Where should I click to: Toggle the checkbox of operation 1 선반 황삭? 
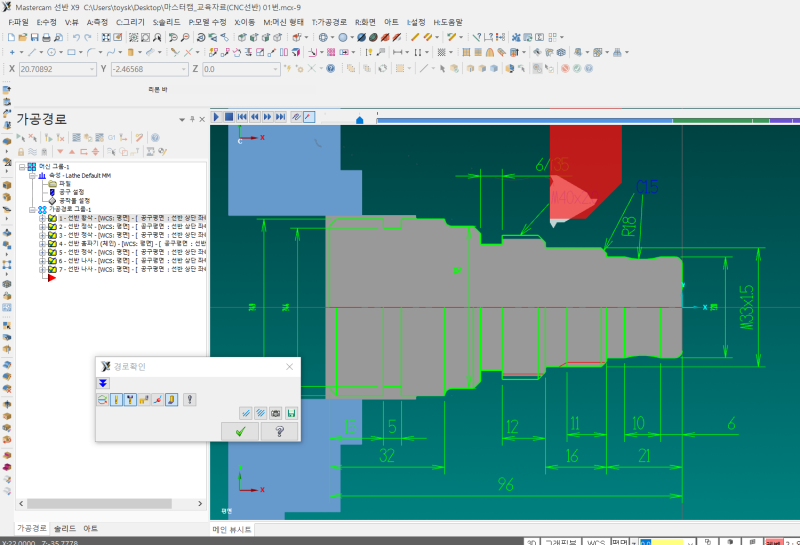pyautogui.click(x=53, y=218)
